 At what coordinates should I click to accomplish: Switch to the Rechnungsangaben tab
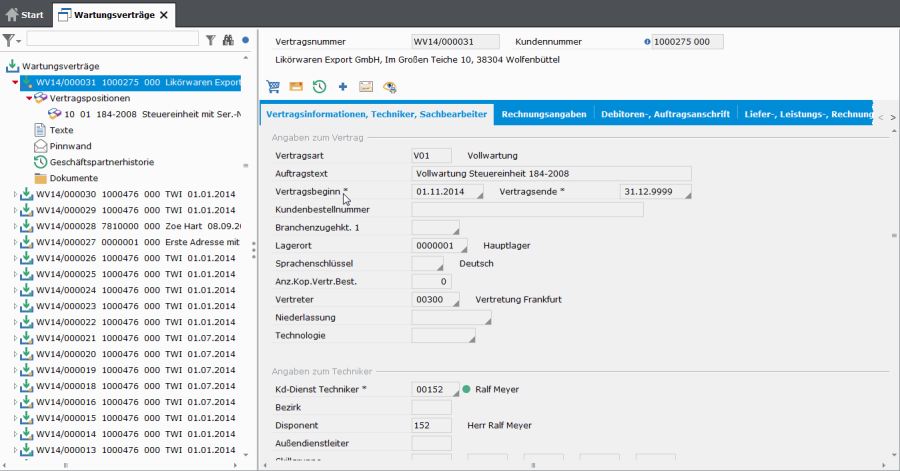(544, 114)
